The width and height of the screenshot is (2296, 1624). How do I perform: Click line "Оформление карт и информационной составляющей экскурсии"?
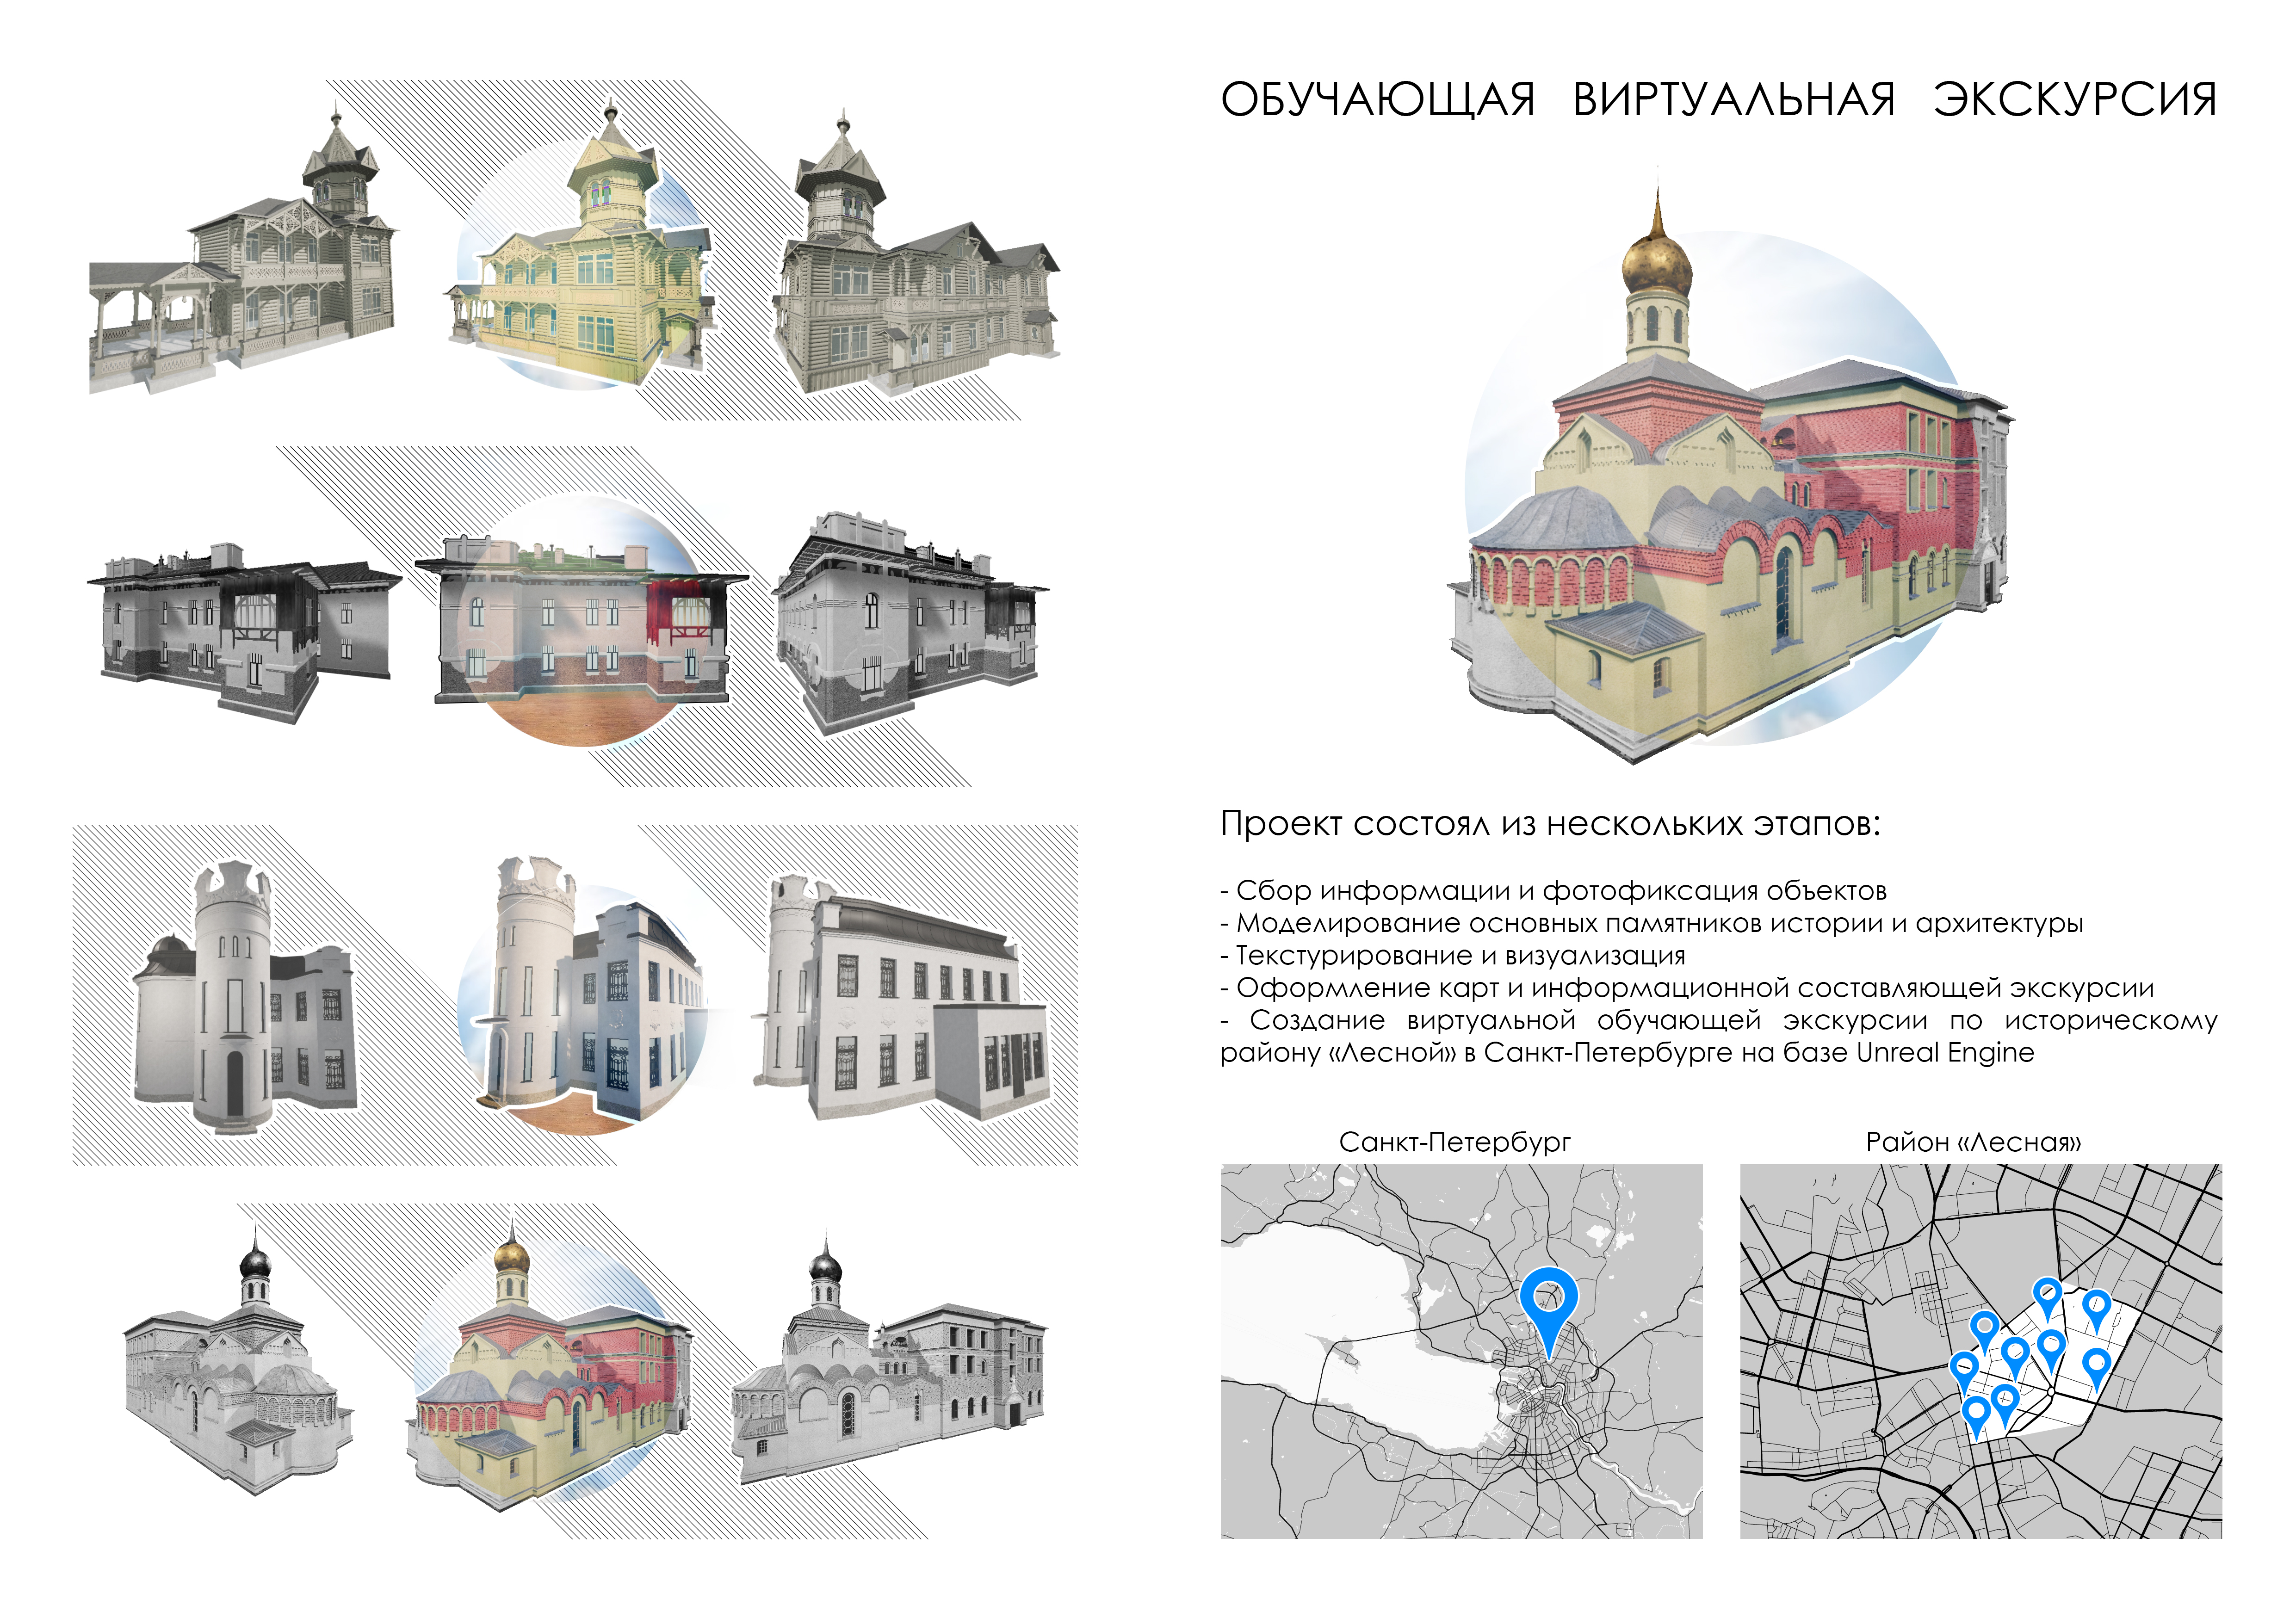(1695, 988)
